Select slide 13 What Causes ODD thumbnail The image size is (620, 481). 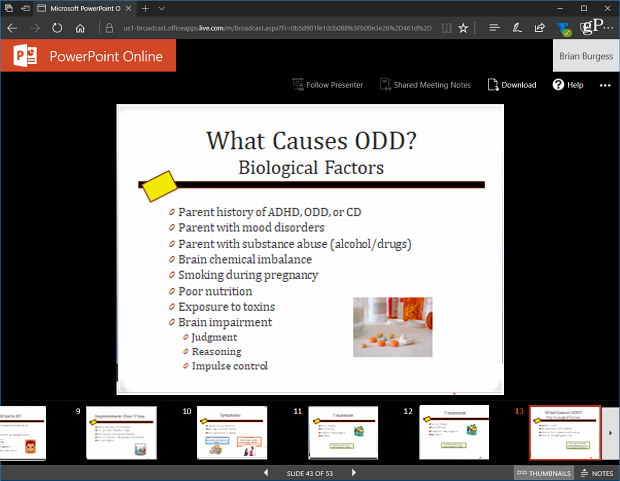(x=565, y=432)
